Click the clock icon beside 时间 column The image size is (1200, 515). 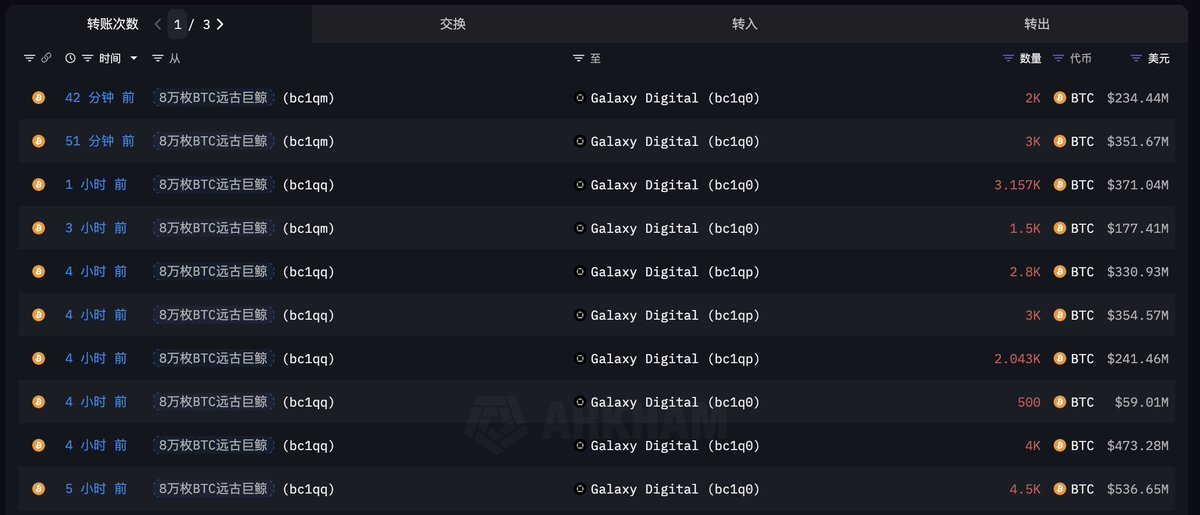point(70,59)
